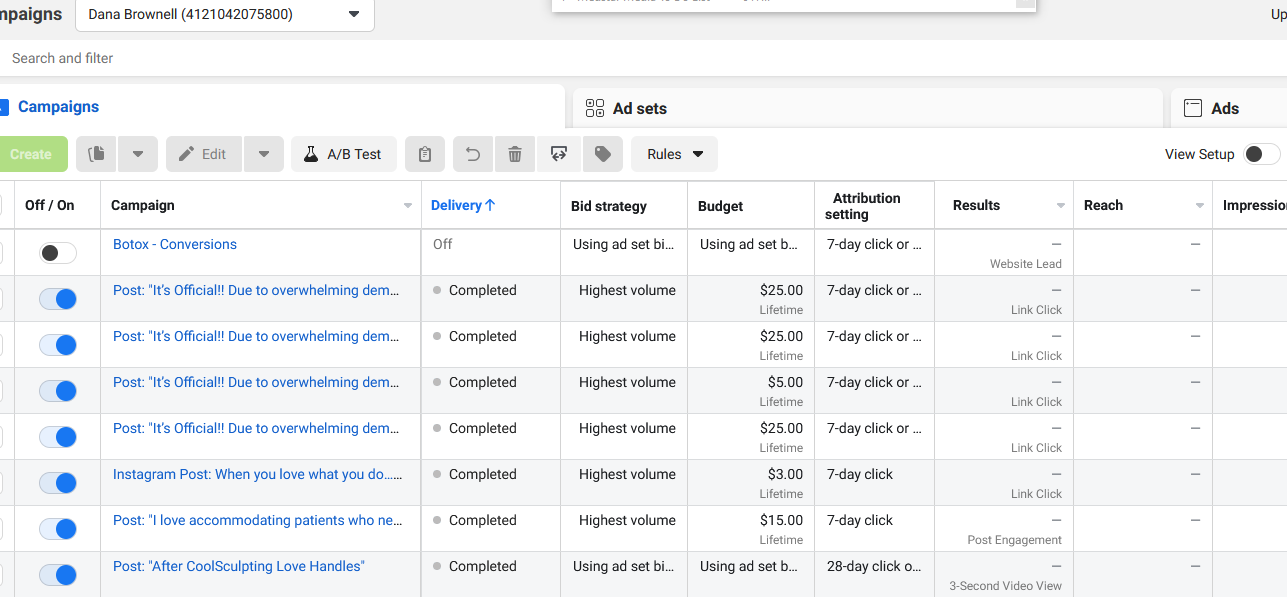Click the duplicate campaign icon
Image resolution: width=1287 pixels, height=597 pixels.
coord(97,154)
